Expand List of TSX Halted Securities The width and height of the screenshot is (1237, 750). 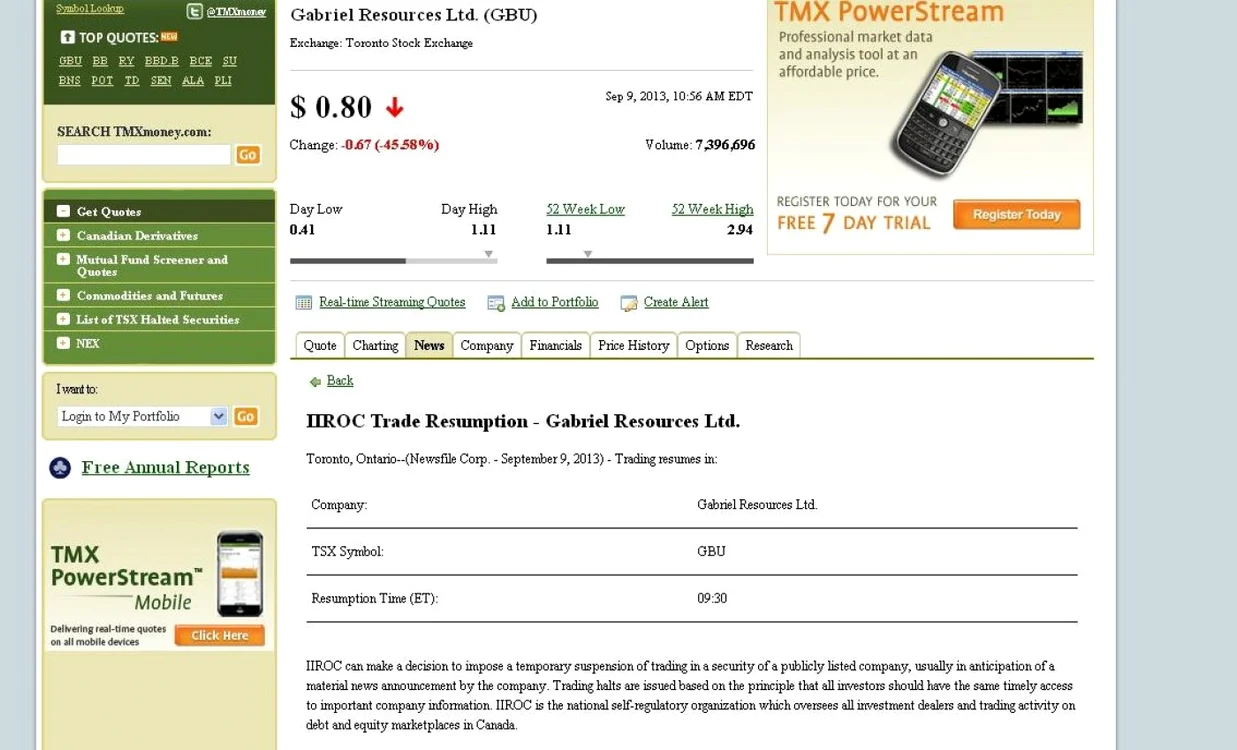(63, 319)
